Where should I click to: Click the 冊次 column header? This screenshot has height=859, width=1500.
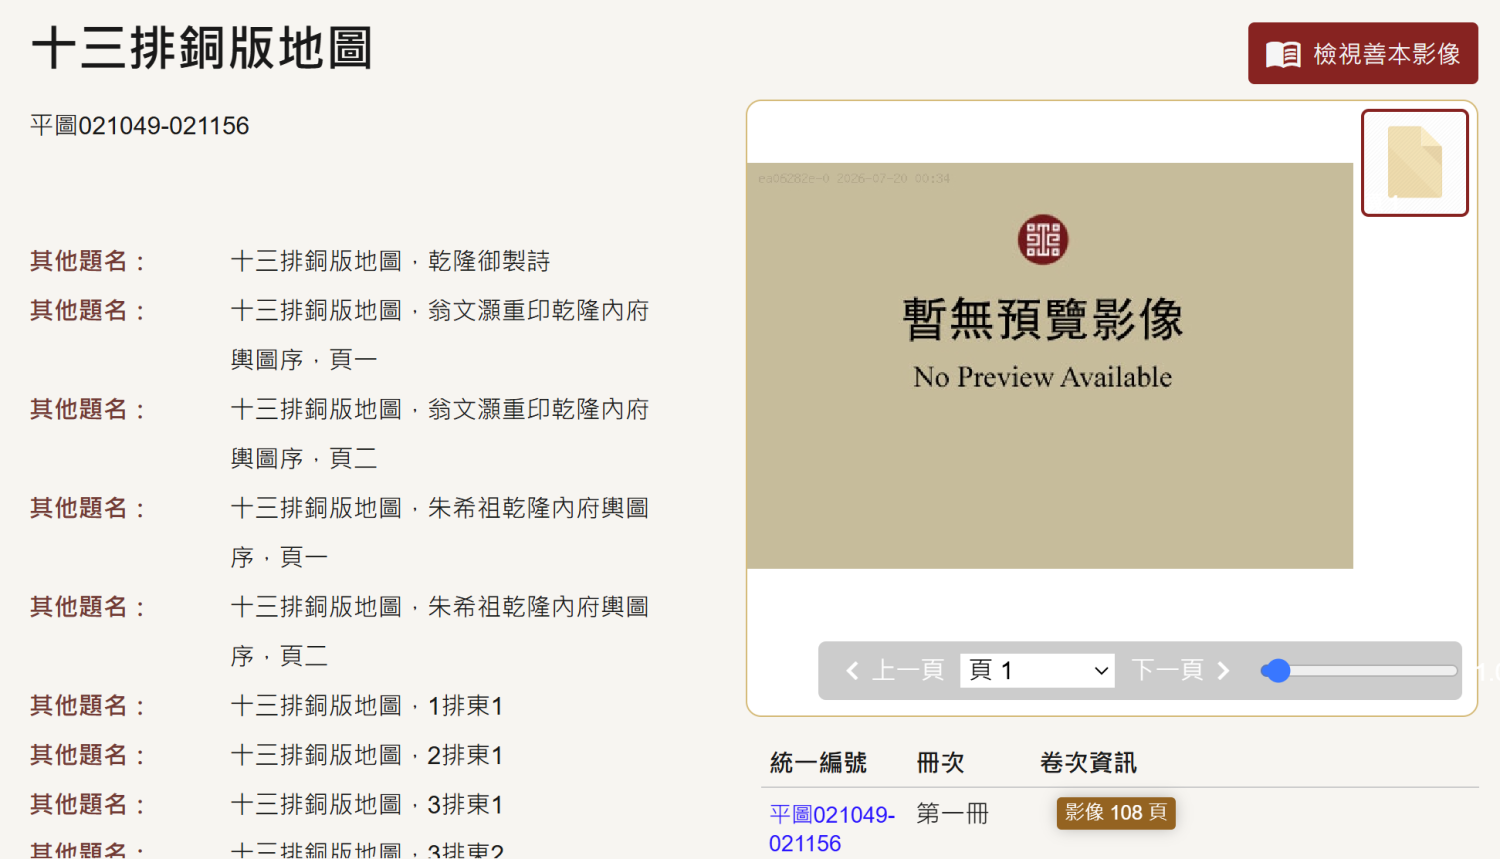[x=940, y=763]
